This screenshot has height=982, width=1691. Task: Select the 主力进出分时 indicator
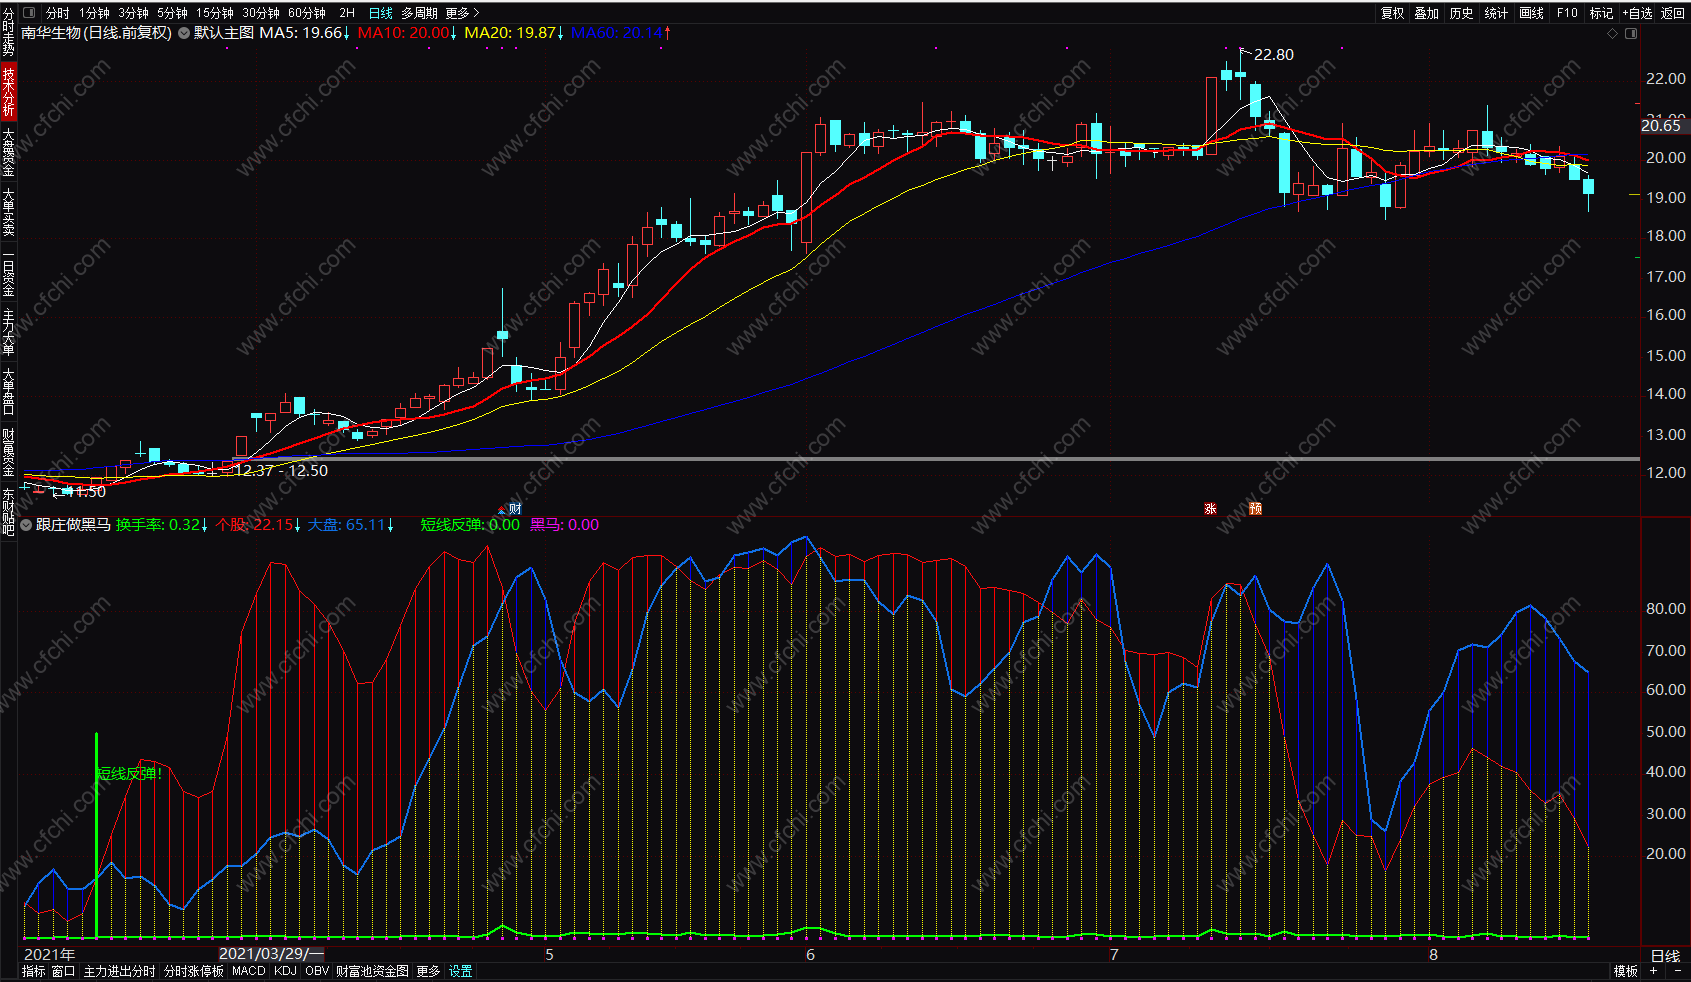coord(119,971)
